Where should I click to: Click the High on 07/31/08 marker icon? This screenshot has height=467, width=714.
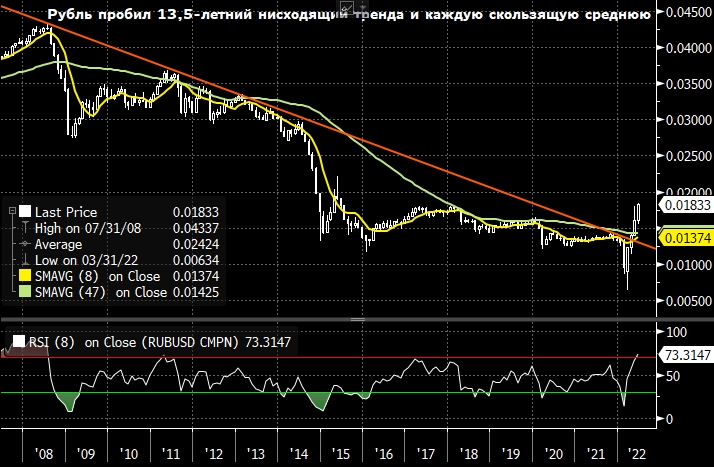[x=25, y=228]
